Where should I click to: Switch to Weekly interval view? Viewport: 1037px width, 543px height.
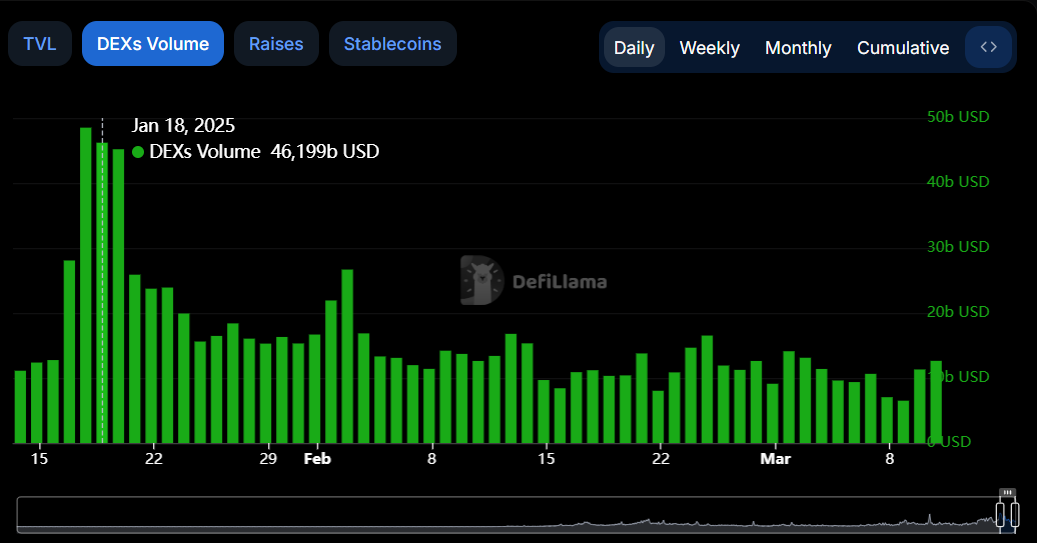point(709,48)
